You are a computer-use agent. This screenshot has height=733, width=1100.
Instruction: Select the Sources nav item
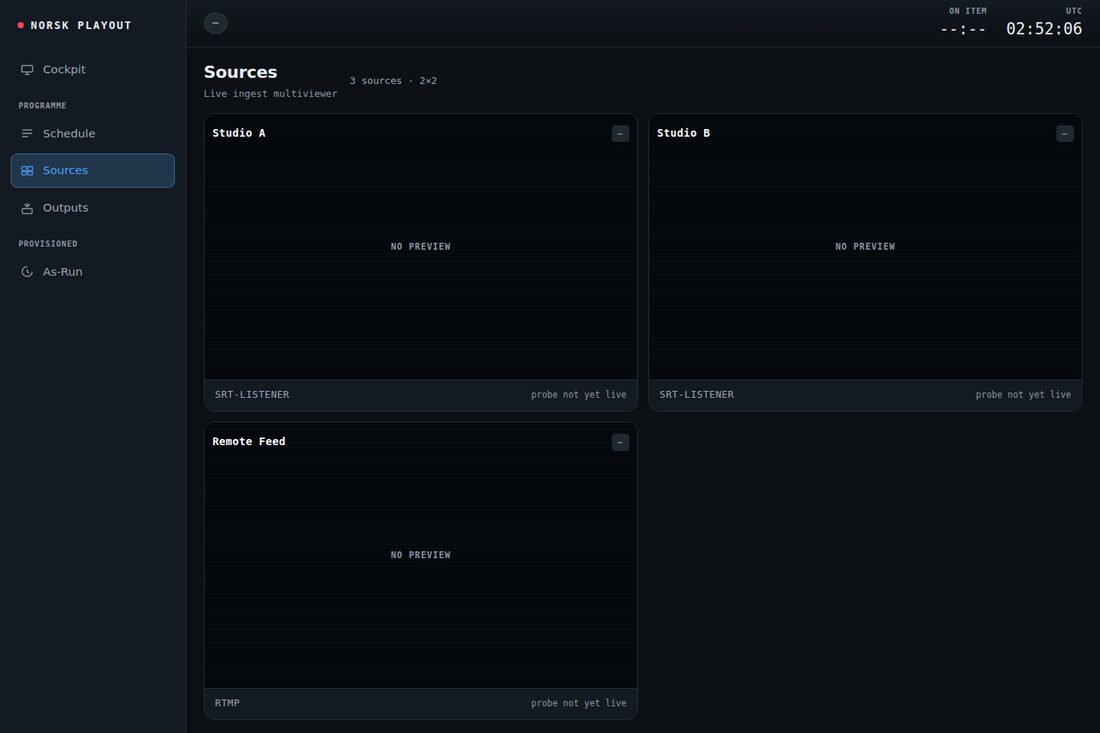point(93,170)
